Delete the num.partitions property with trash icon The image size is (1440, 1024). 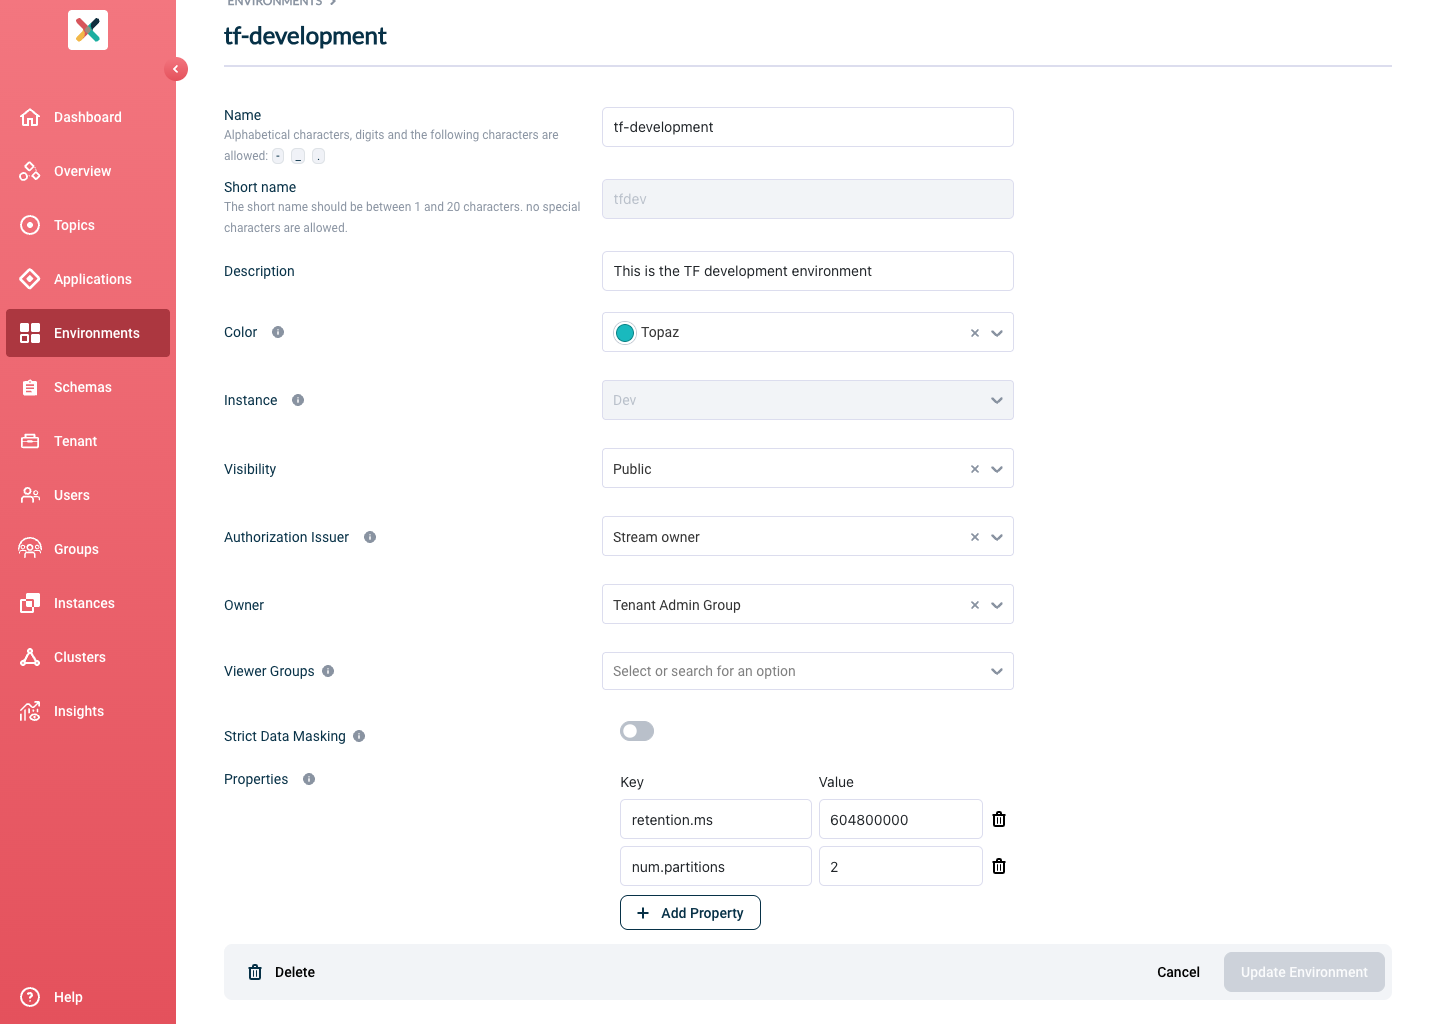(x=999, y=866)
